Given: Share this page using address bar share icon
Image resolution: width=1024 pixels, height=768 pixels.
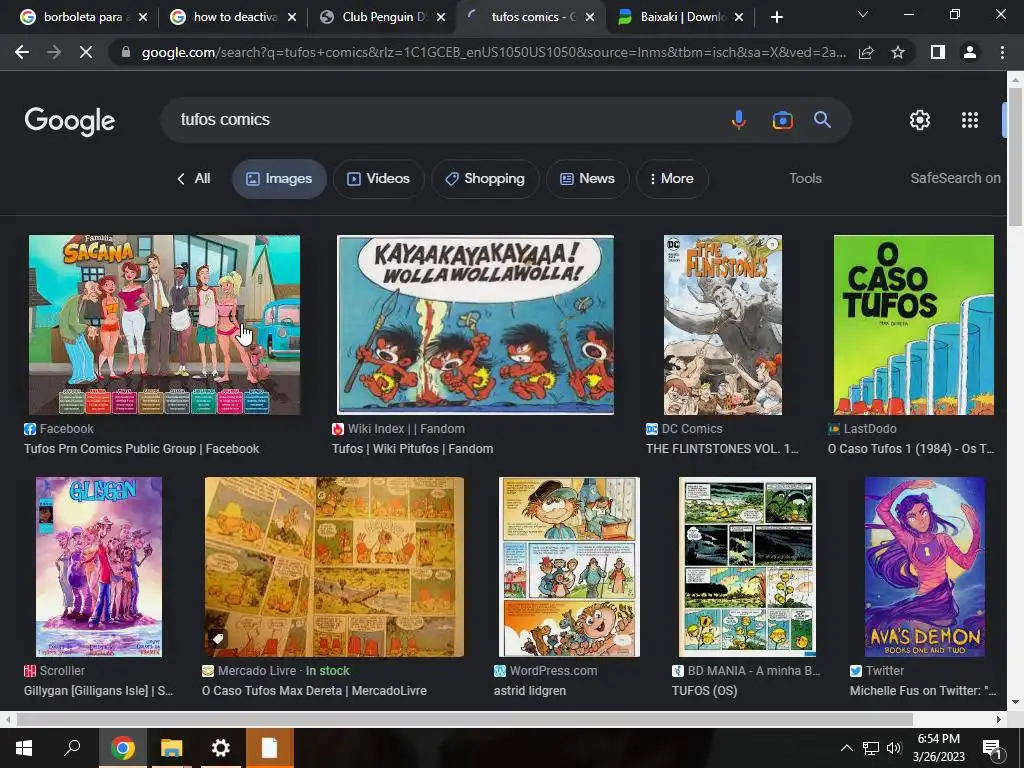Looking at the screenshot, I should pos(866,52).
